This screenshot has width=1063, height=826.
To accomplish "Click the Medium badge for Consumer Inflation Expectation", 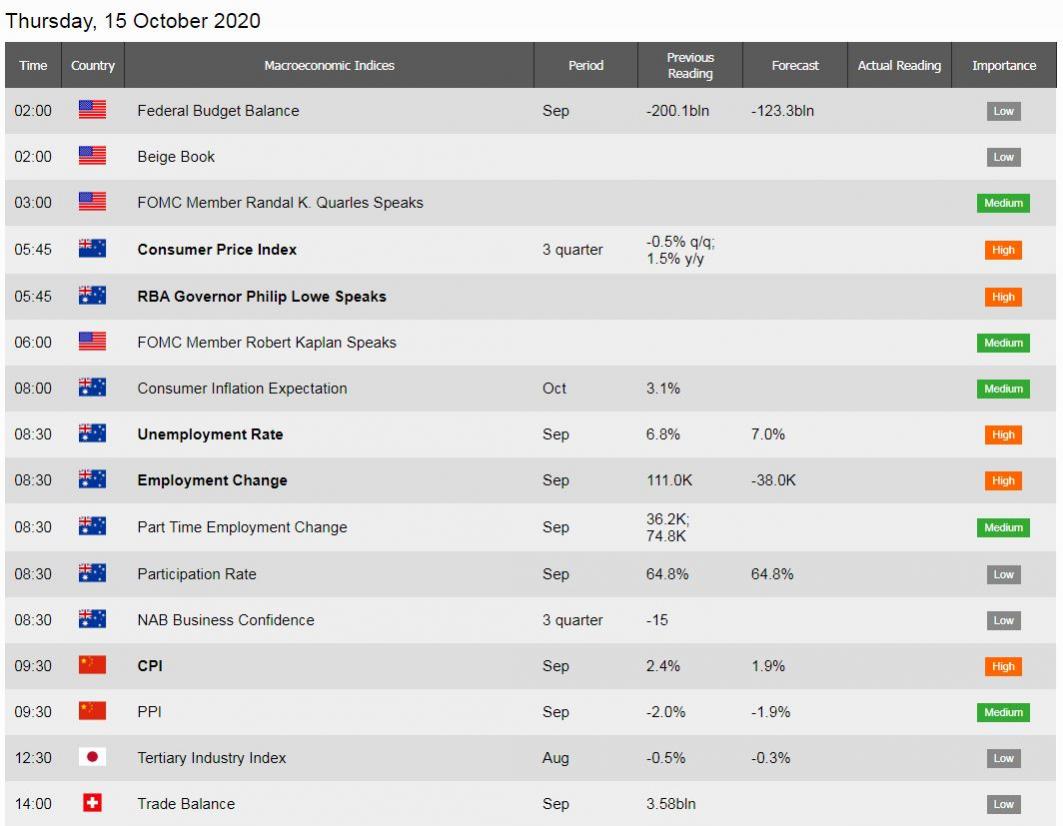I will click(x=1003, y=389).
